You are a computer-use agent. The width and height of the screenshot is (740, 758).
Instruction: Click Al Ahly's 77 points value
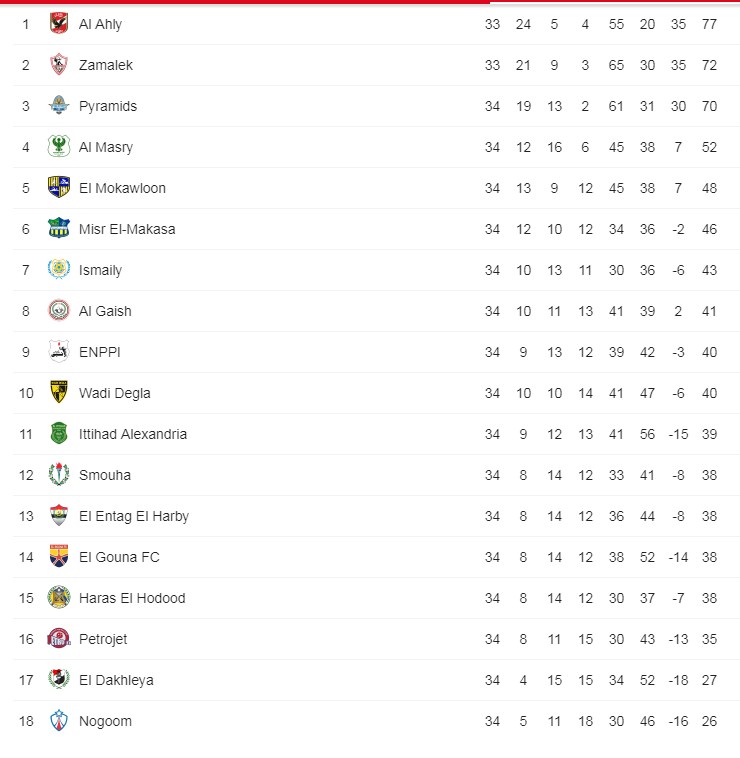point(709,24)
